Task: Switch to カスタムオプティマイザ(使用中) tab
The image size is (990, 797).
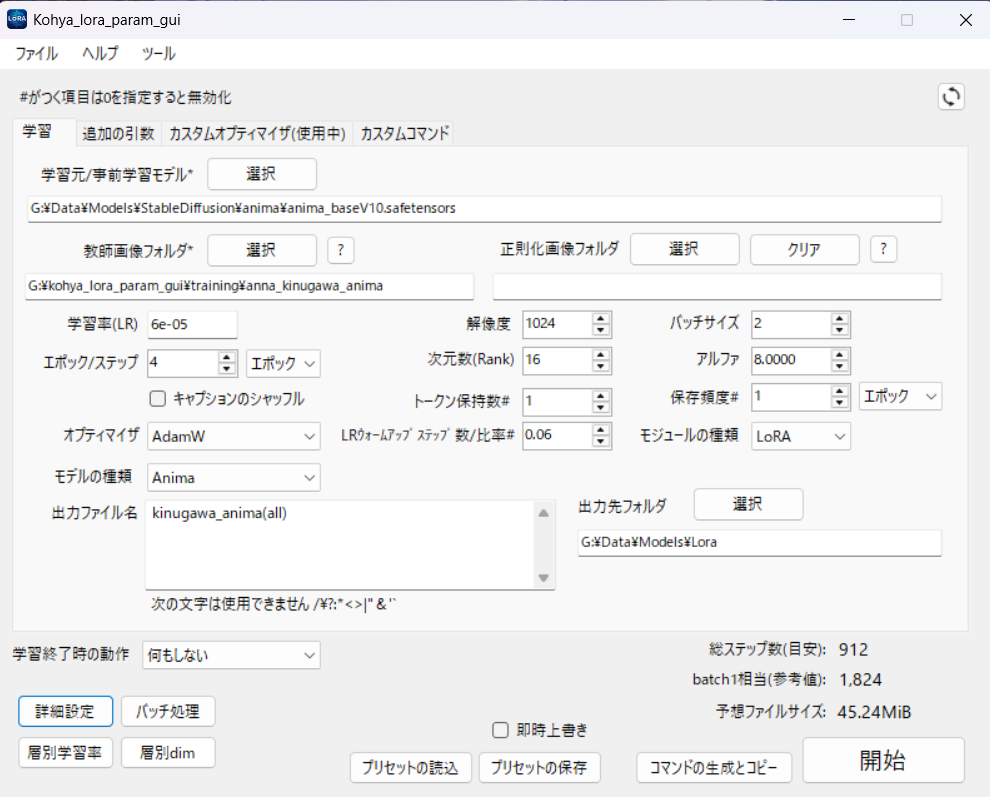Action: 257,133
